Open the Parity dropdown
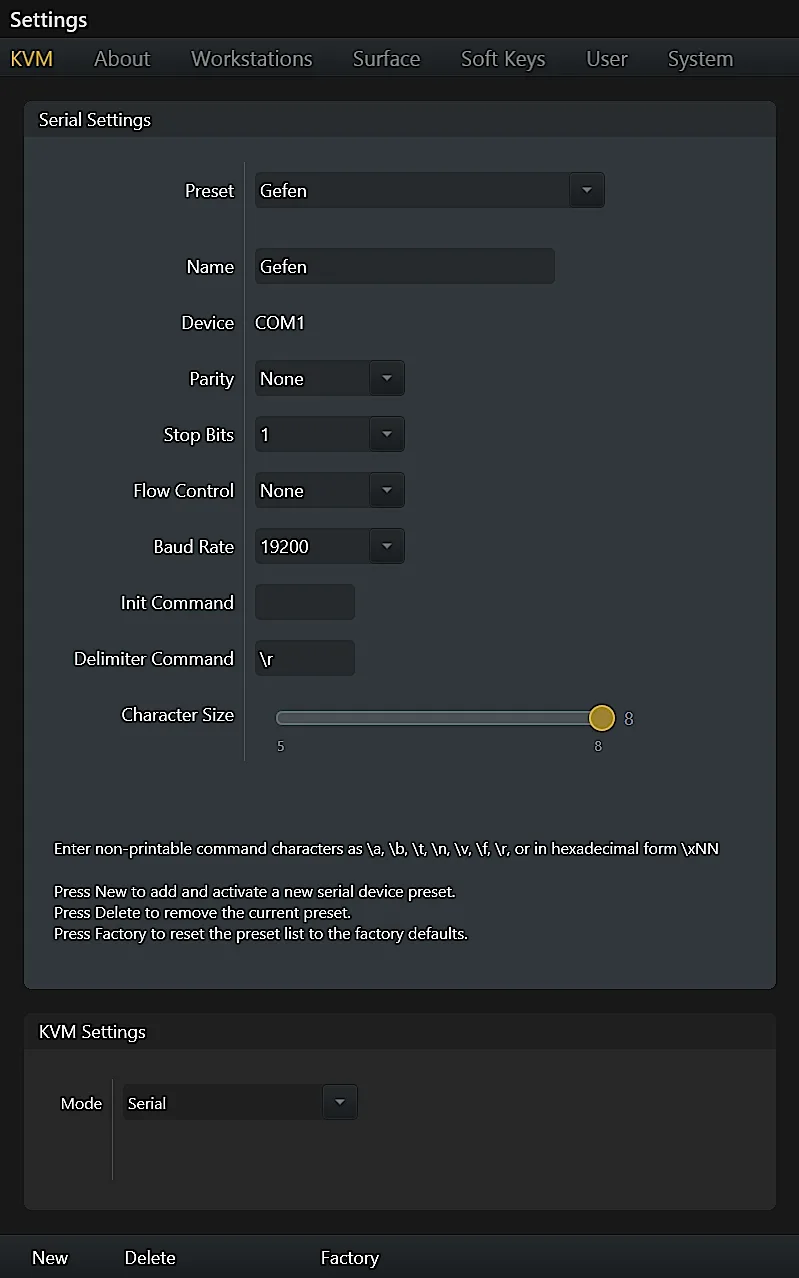 [330, 379]
